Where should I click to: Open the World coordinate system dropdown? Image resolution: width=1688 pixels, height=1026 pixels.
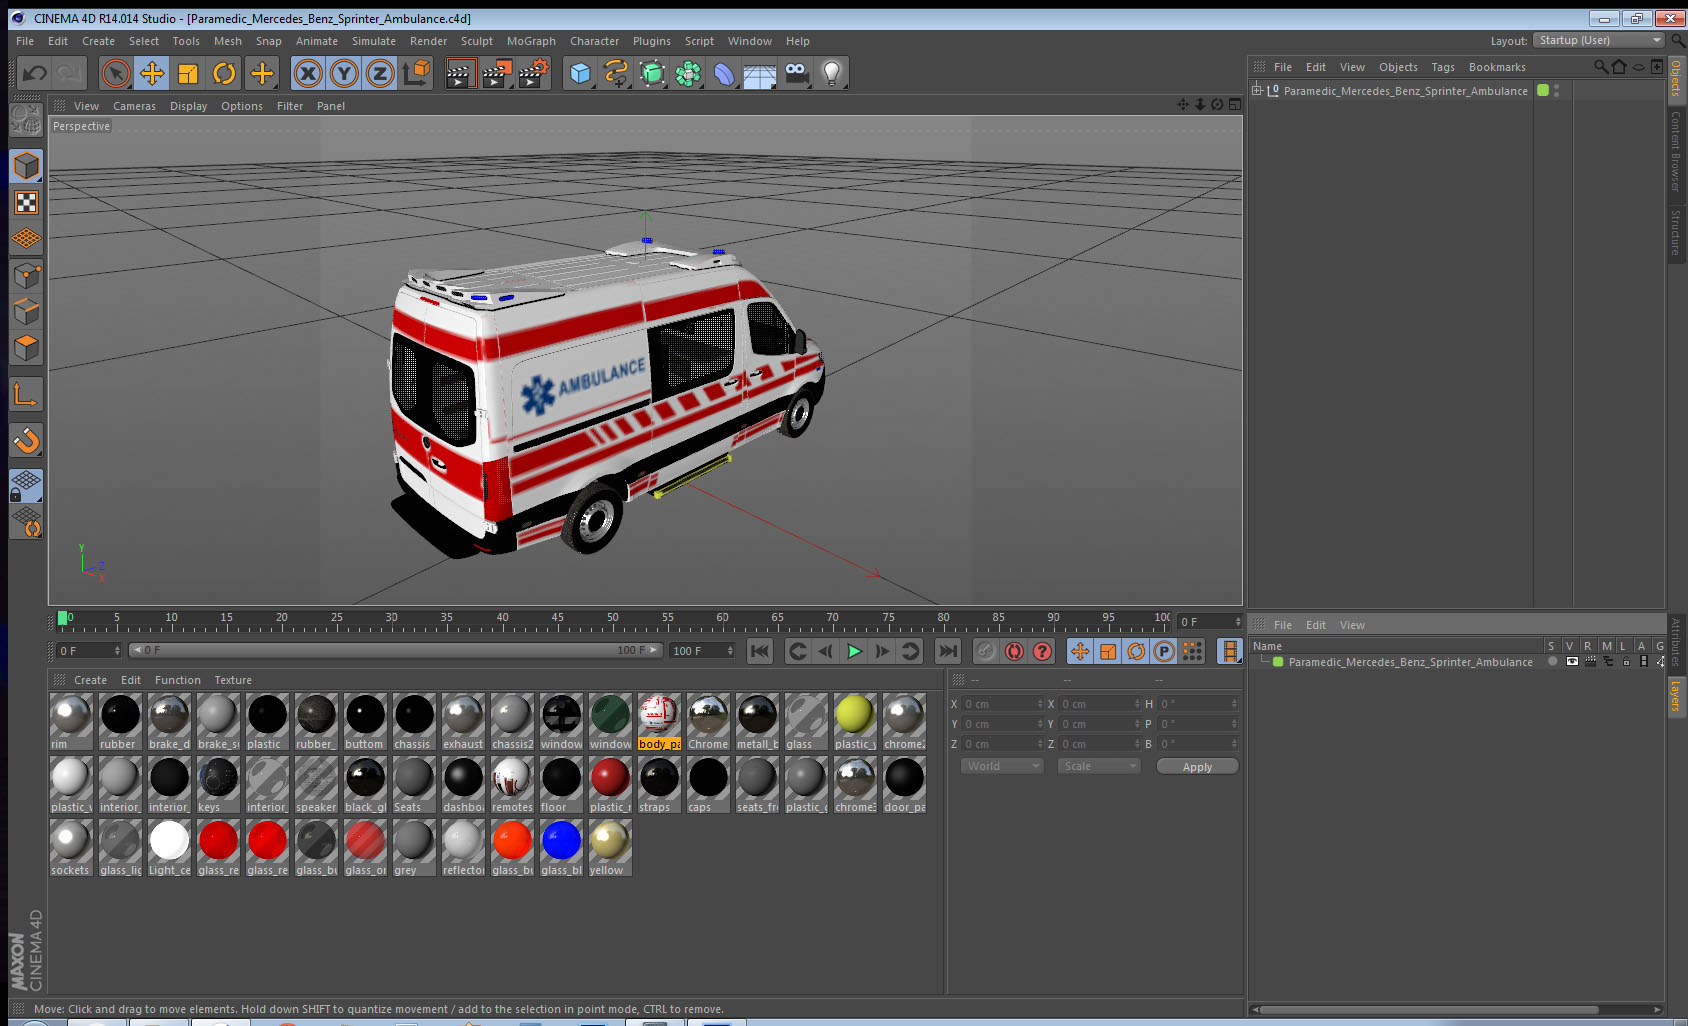(x=1001, y=766)
